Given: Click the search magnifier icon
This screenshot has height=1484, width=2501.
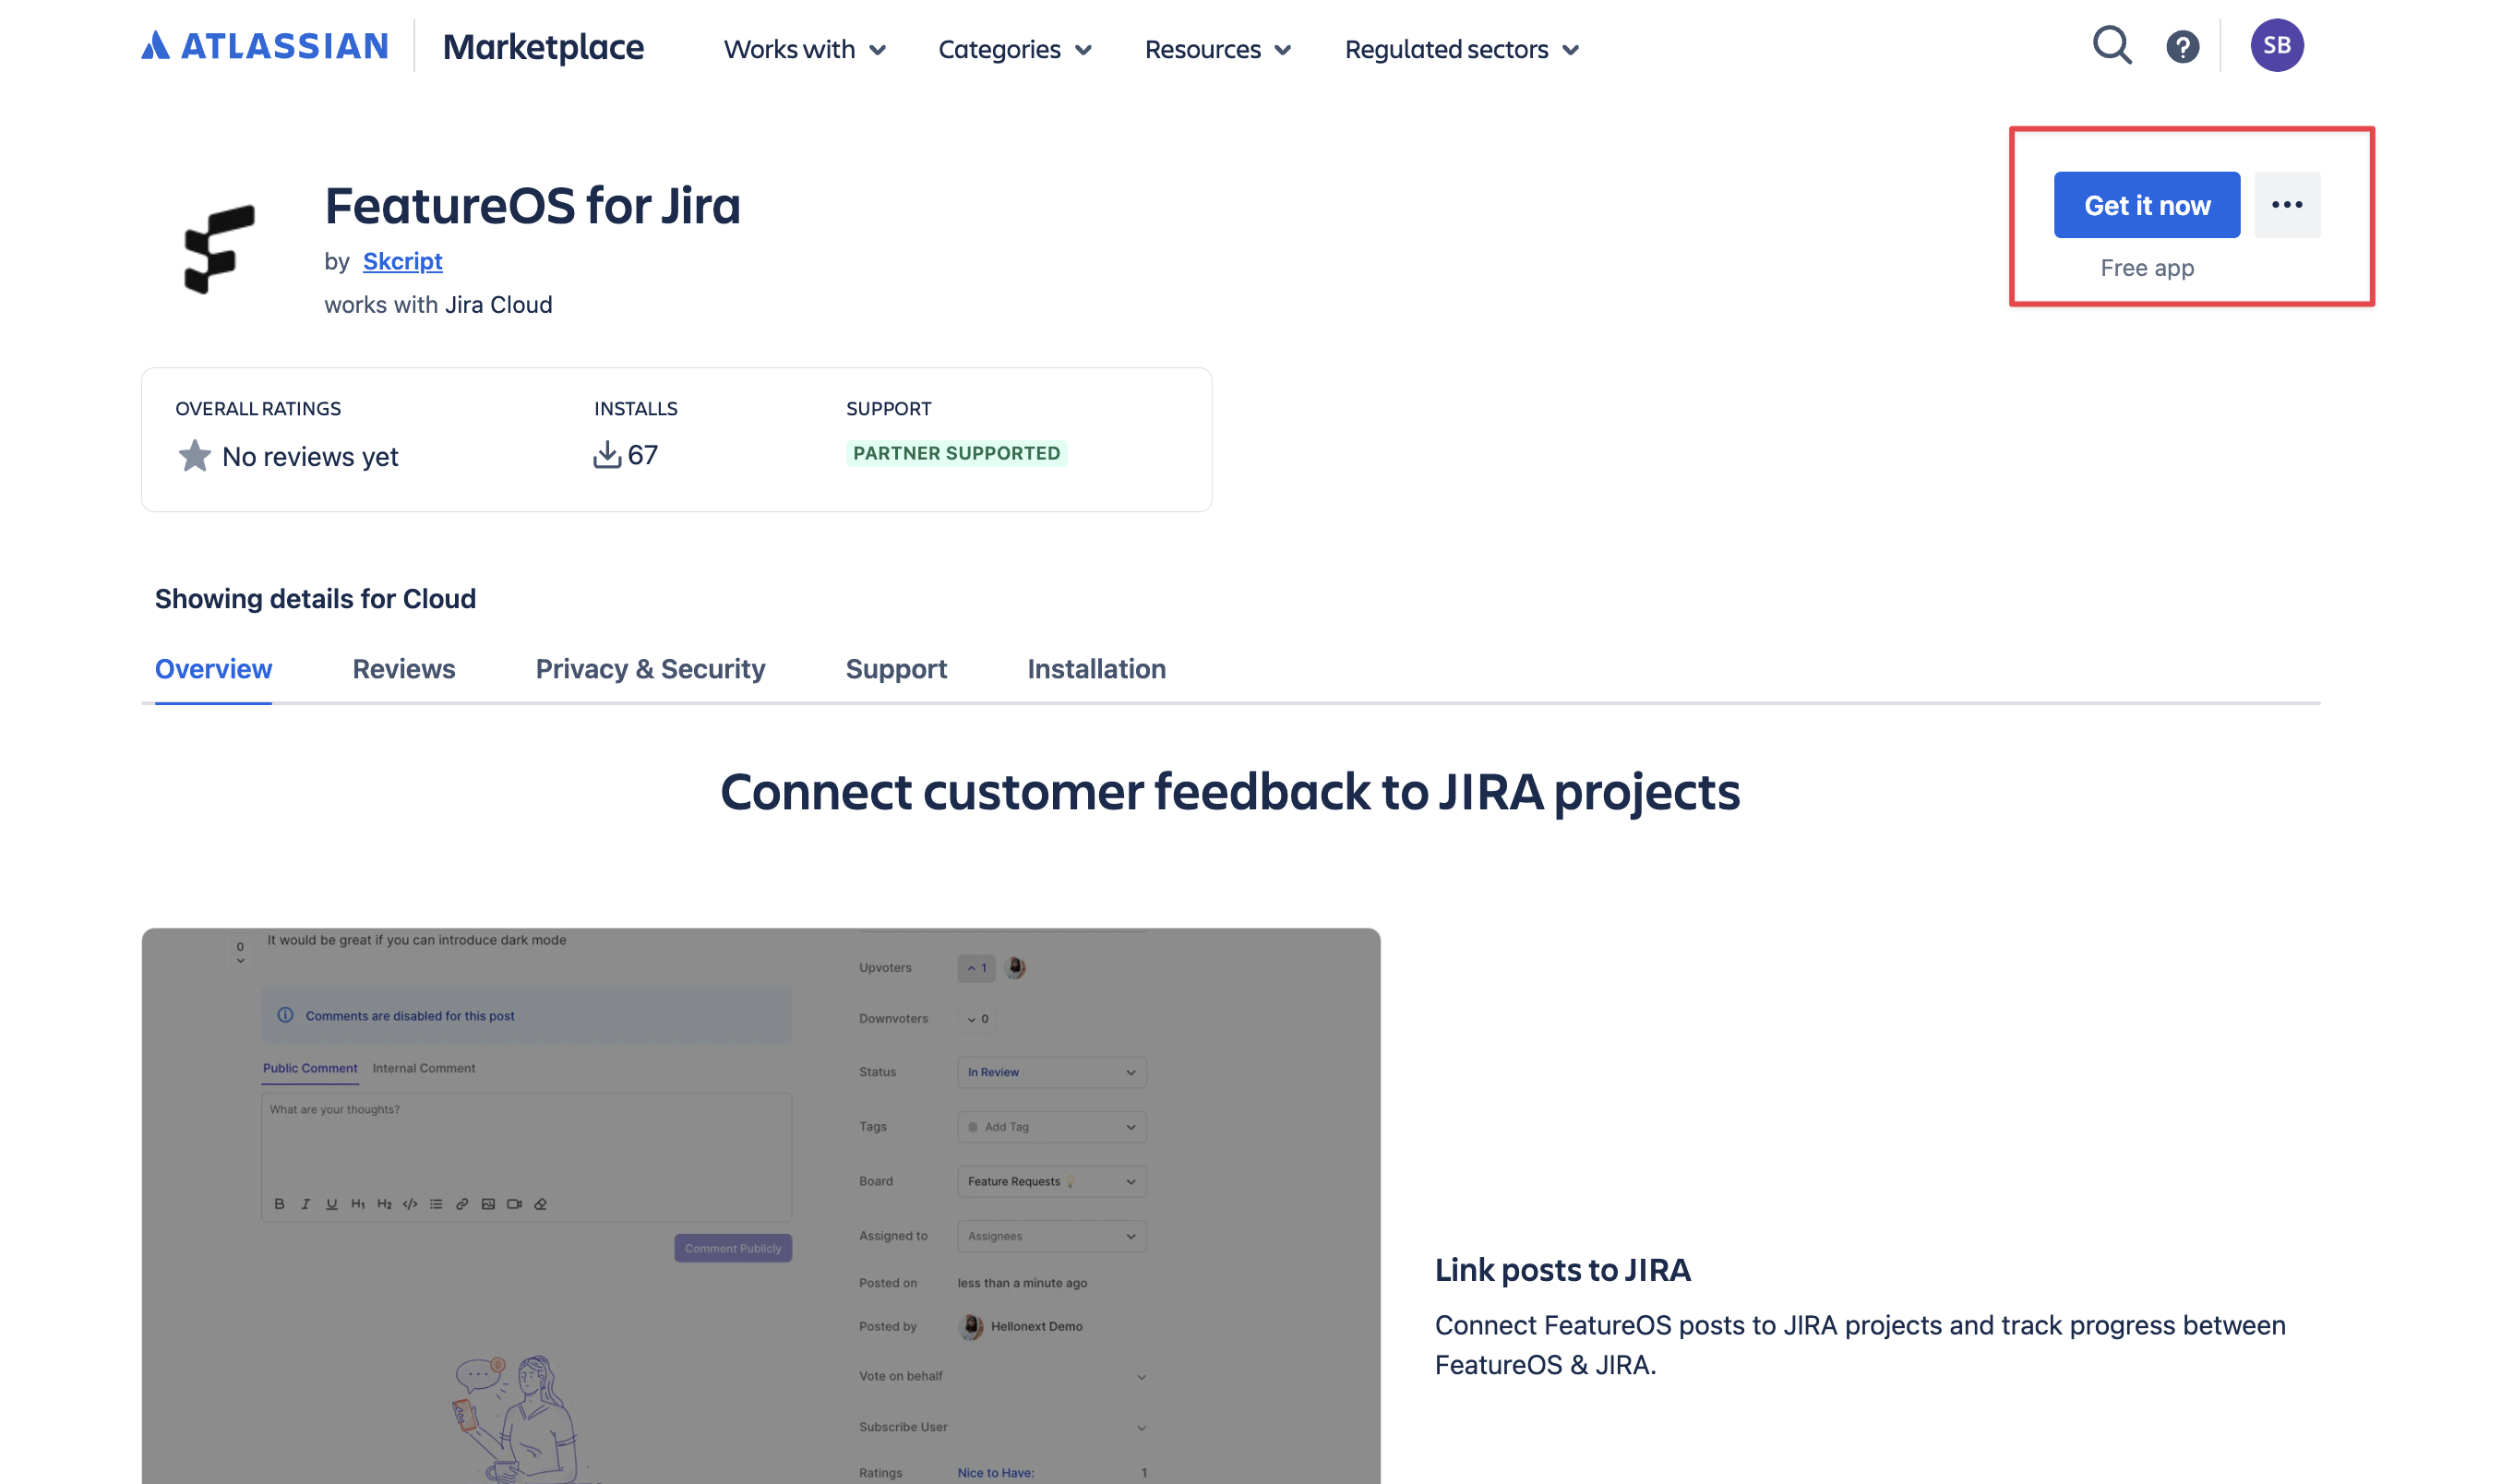Looking at the screenshot, I should (x=2111, y=46).
